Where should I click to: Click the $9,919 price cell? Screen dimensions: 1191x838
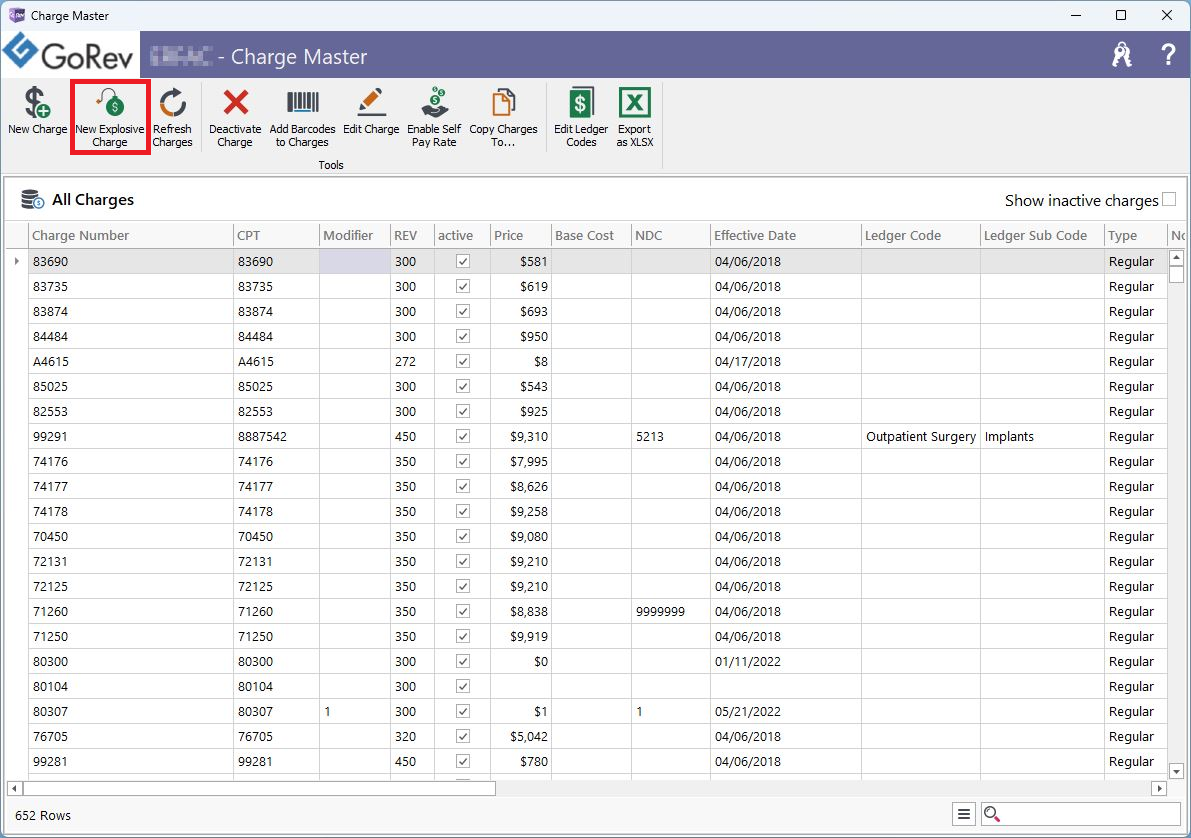point(520,637)
